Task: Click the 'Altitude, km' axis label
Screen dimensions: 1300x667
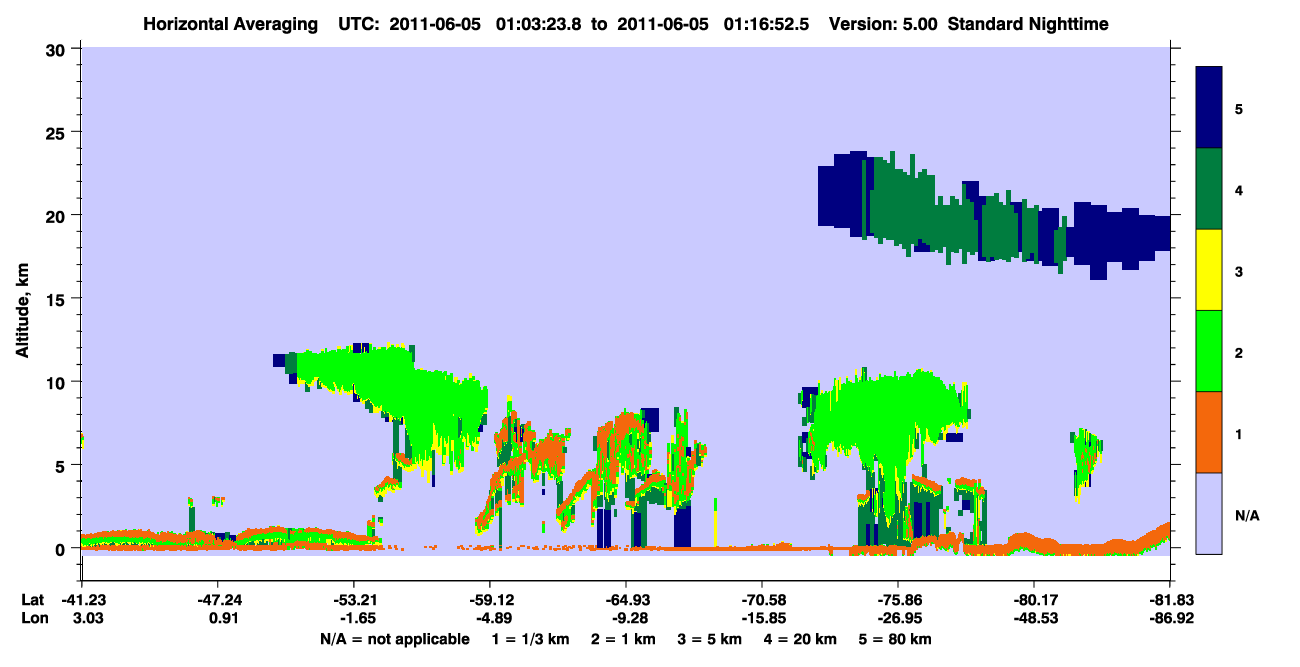Action: (x=23, y=312)
